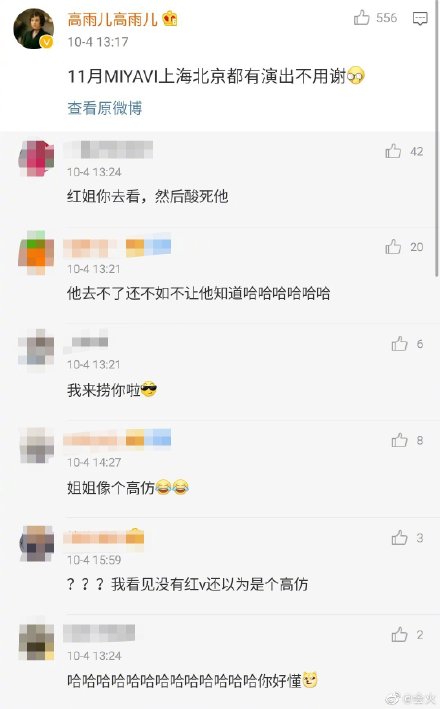This screenshot has height=709, width=440.
Task: Open avatar of 没有红v commenter
Action: [x=36, y=544]
